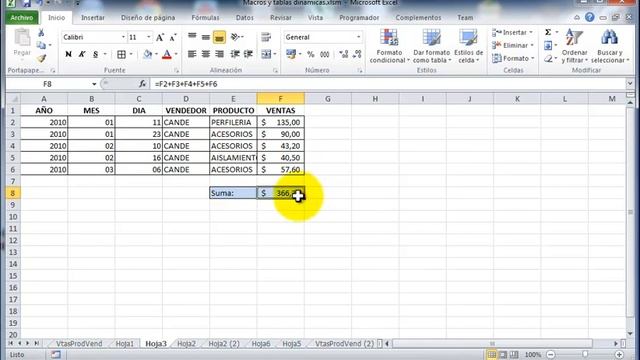Open Excel Help question mark
The width and height of the screenshot is (640, 360).
pyautogui.click(x=589, y=17)
